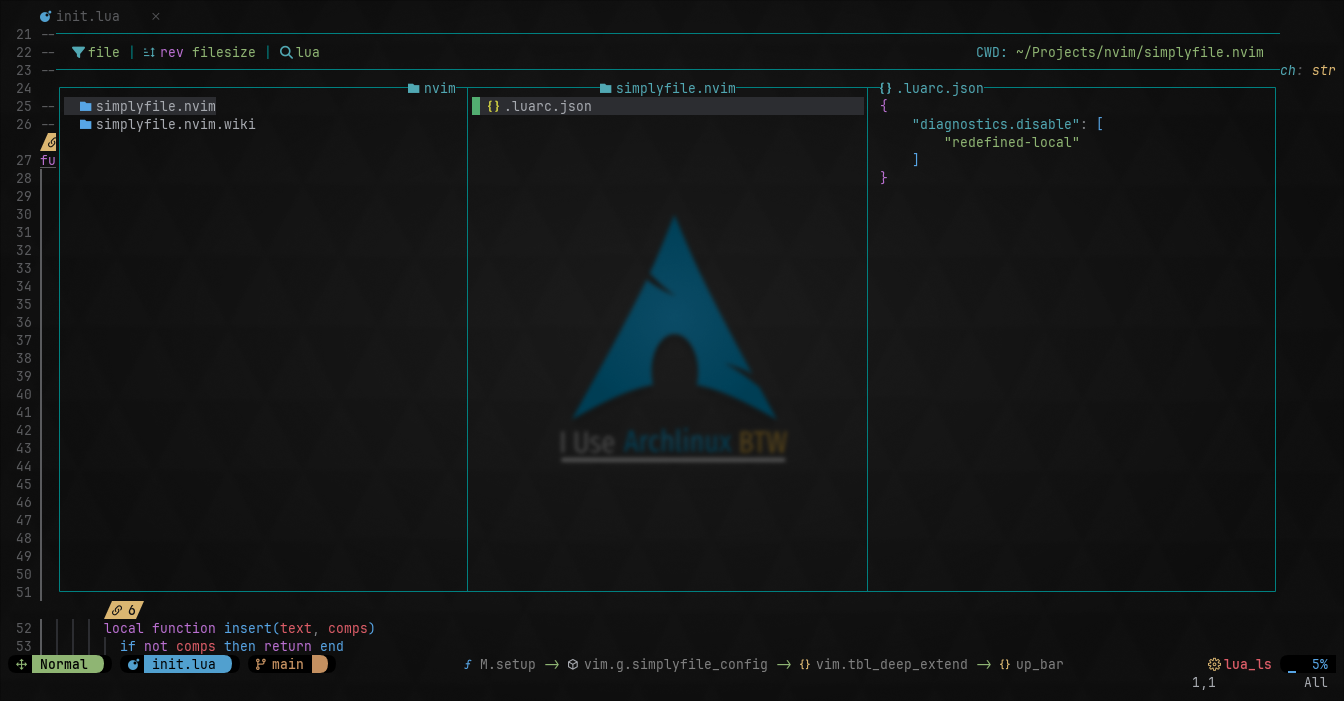1344x701 pixels.
Task: Click the green selection marker beside .luarc.json
Action: (476, 106)
